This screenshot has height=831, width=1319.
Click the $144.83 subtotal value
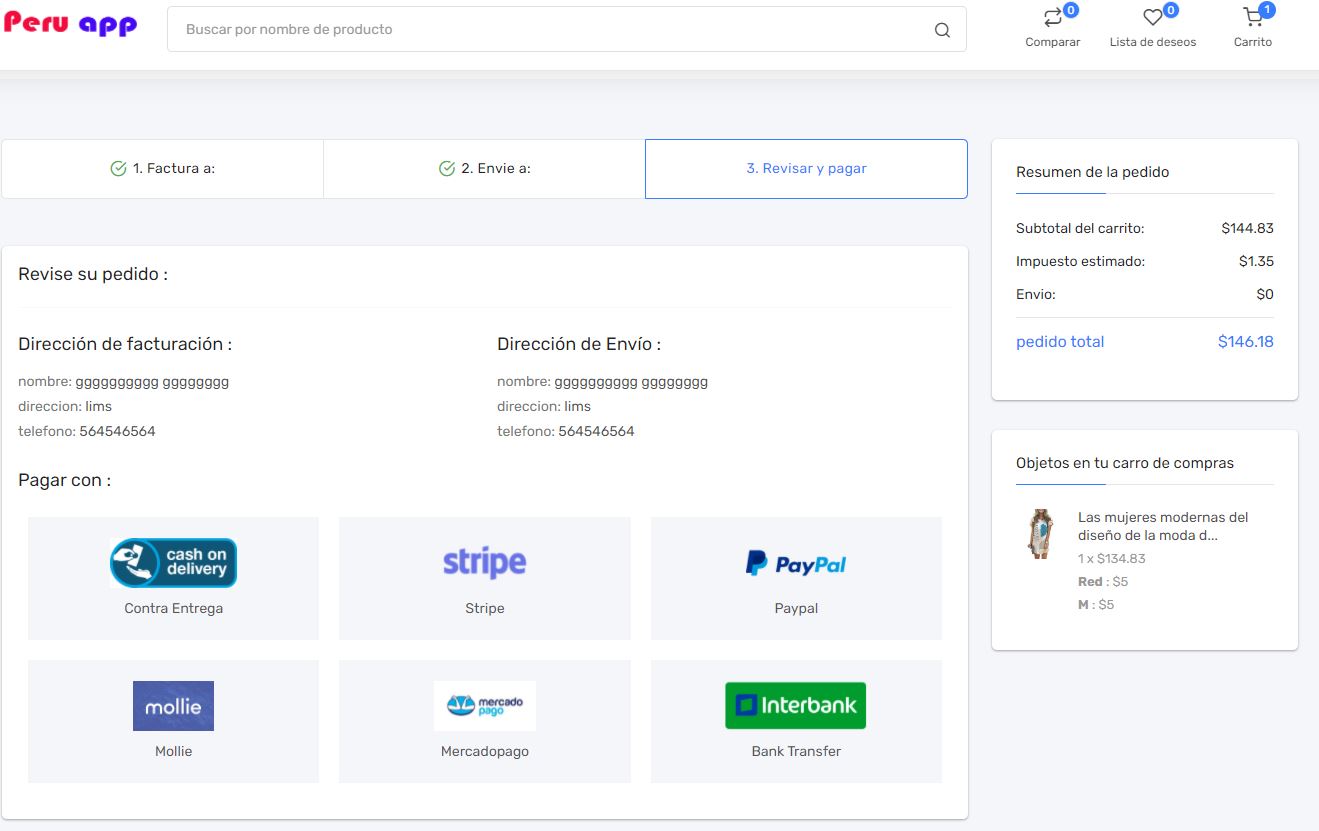pyautogui.click(x=1247, y=228)
